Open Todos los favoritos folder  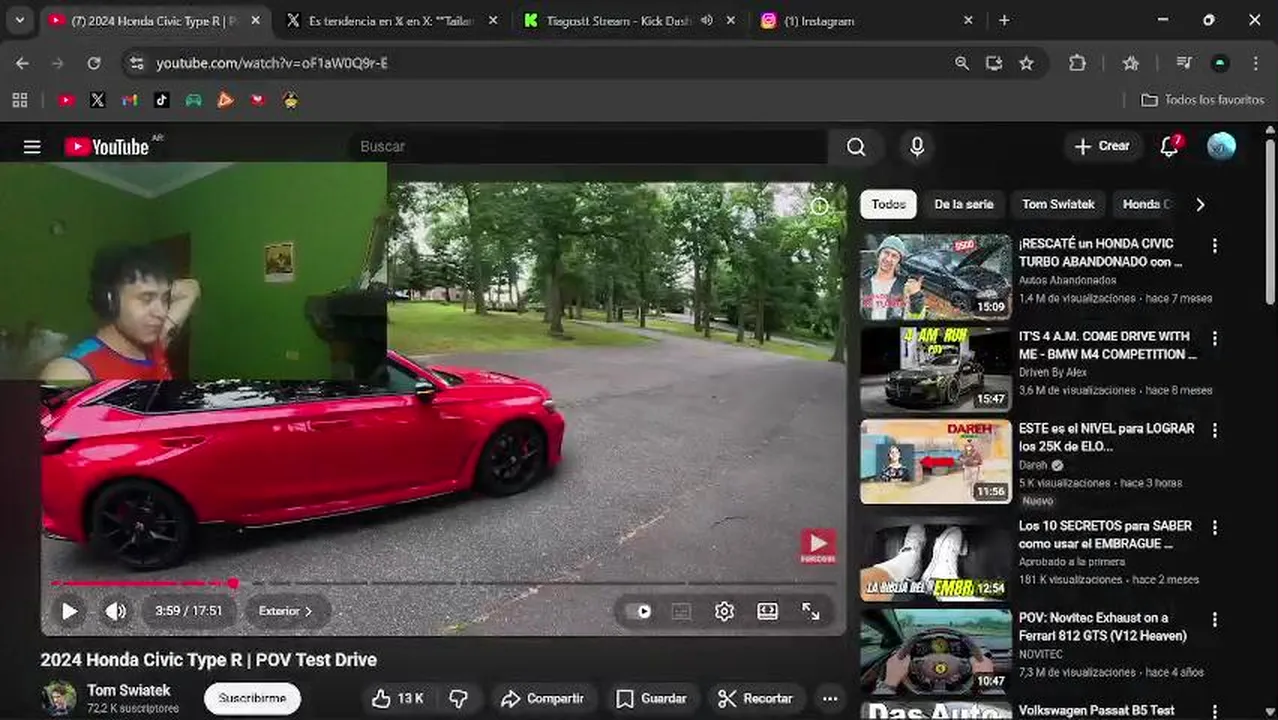(1203, 100)
